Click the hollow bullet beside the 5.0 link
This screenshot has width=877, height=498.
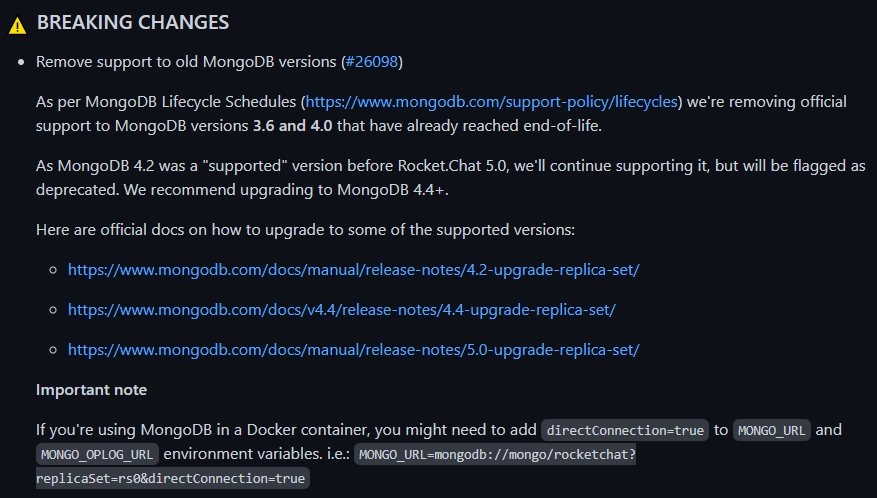point(53,350)
